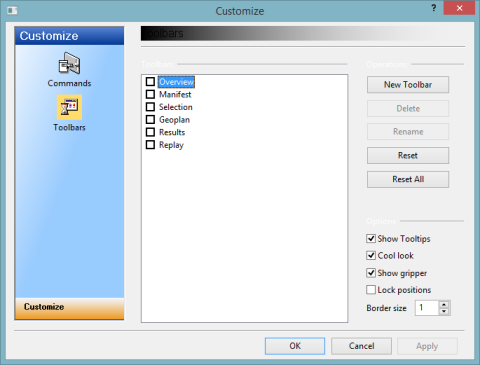Screen dimensions: 480x365
Task: Select the Results list item text
Action: [x=172, y=132]
